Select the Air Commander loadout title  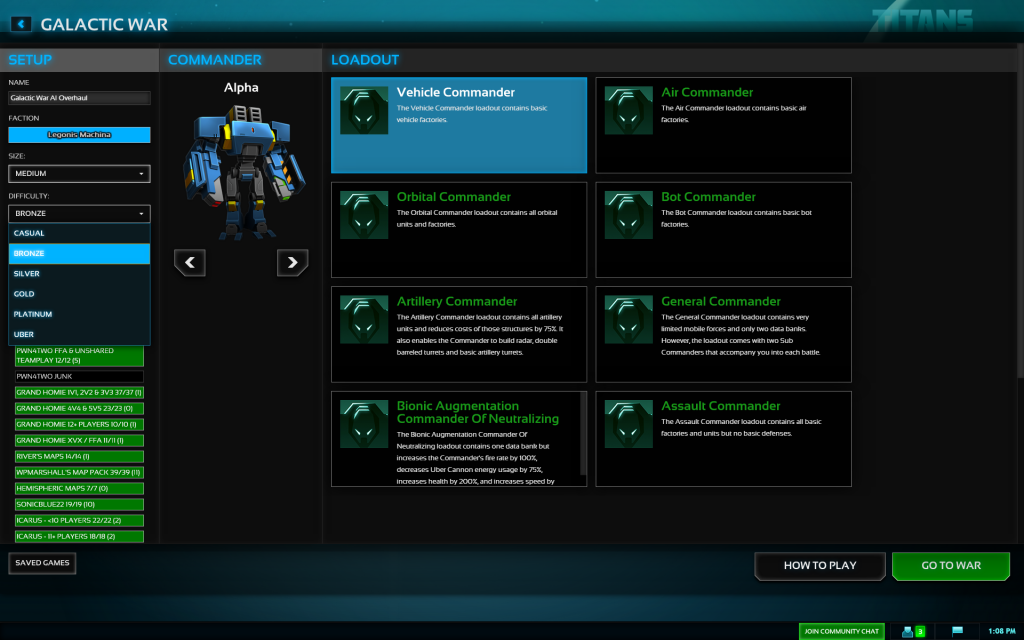[707, 92]
